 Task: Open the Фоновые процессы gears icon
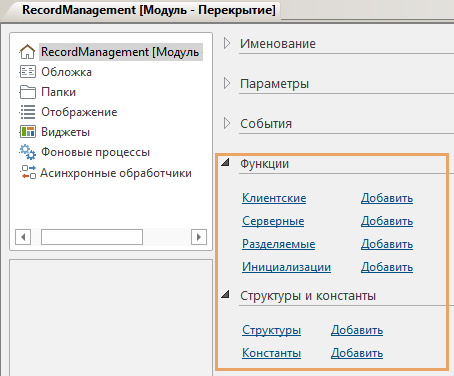pyautogui.click(x=27, y=152)
